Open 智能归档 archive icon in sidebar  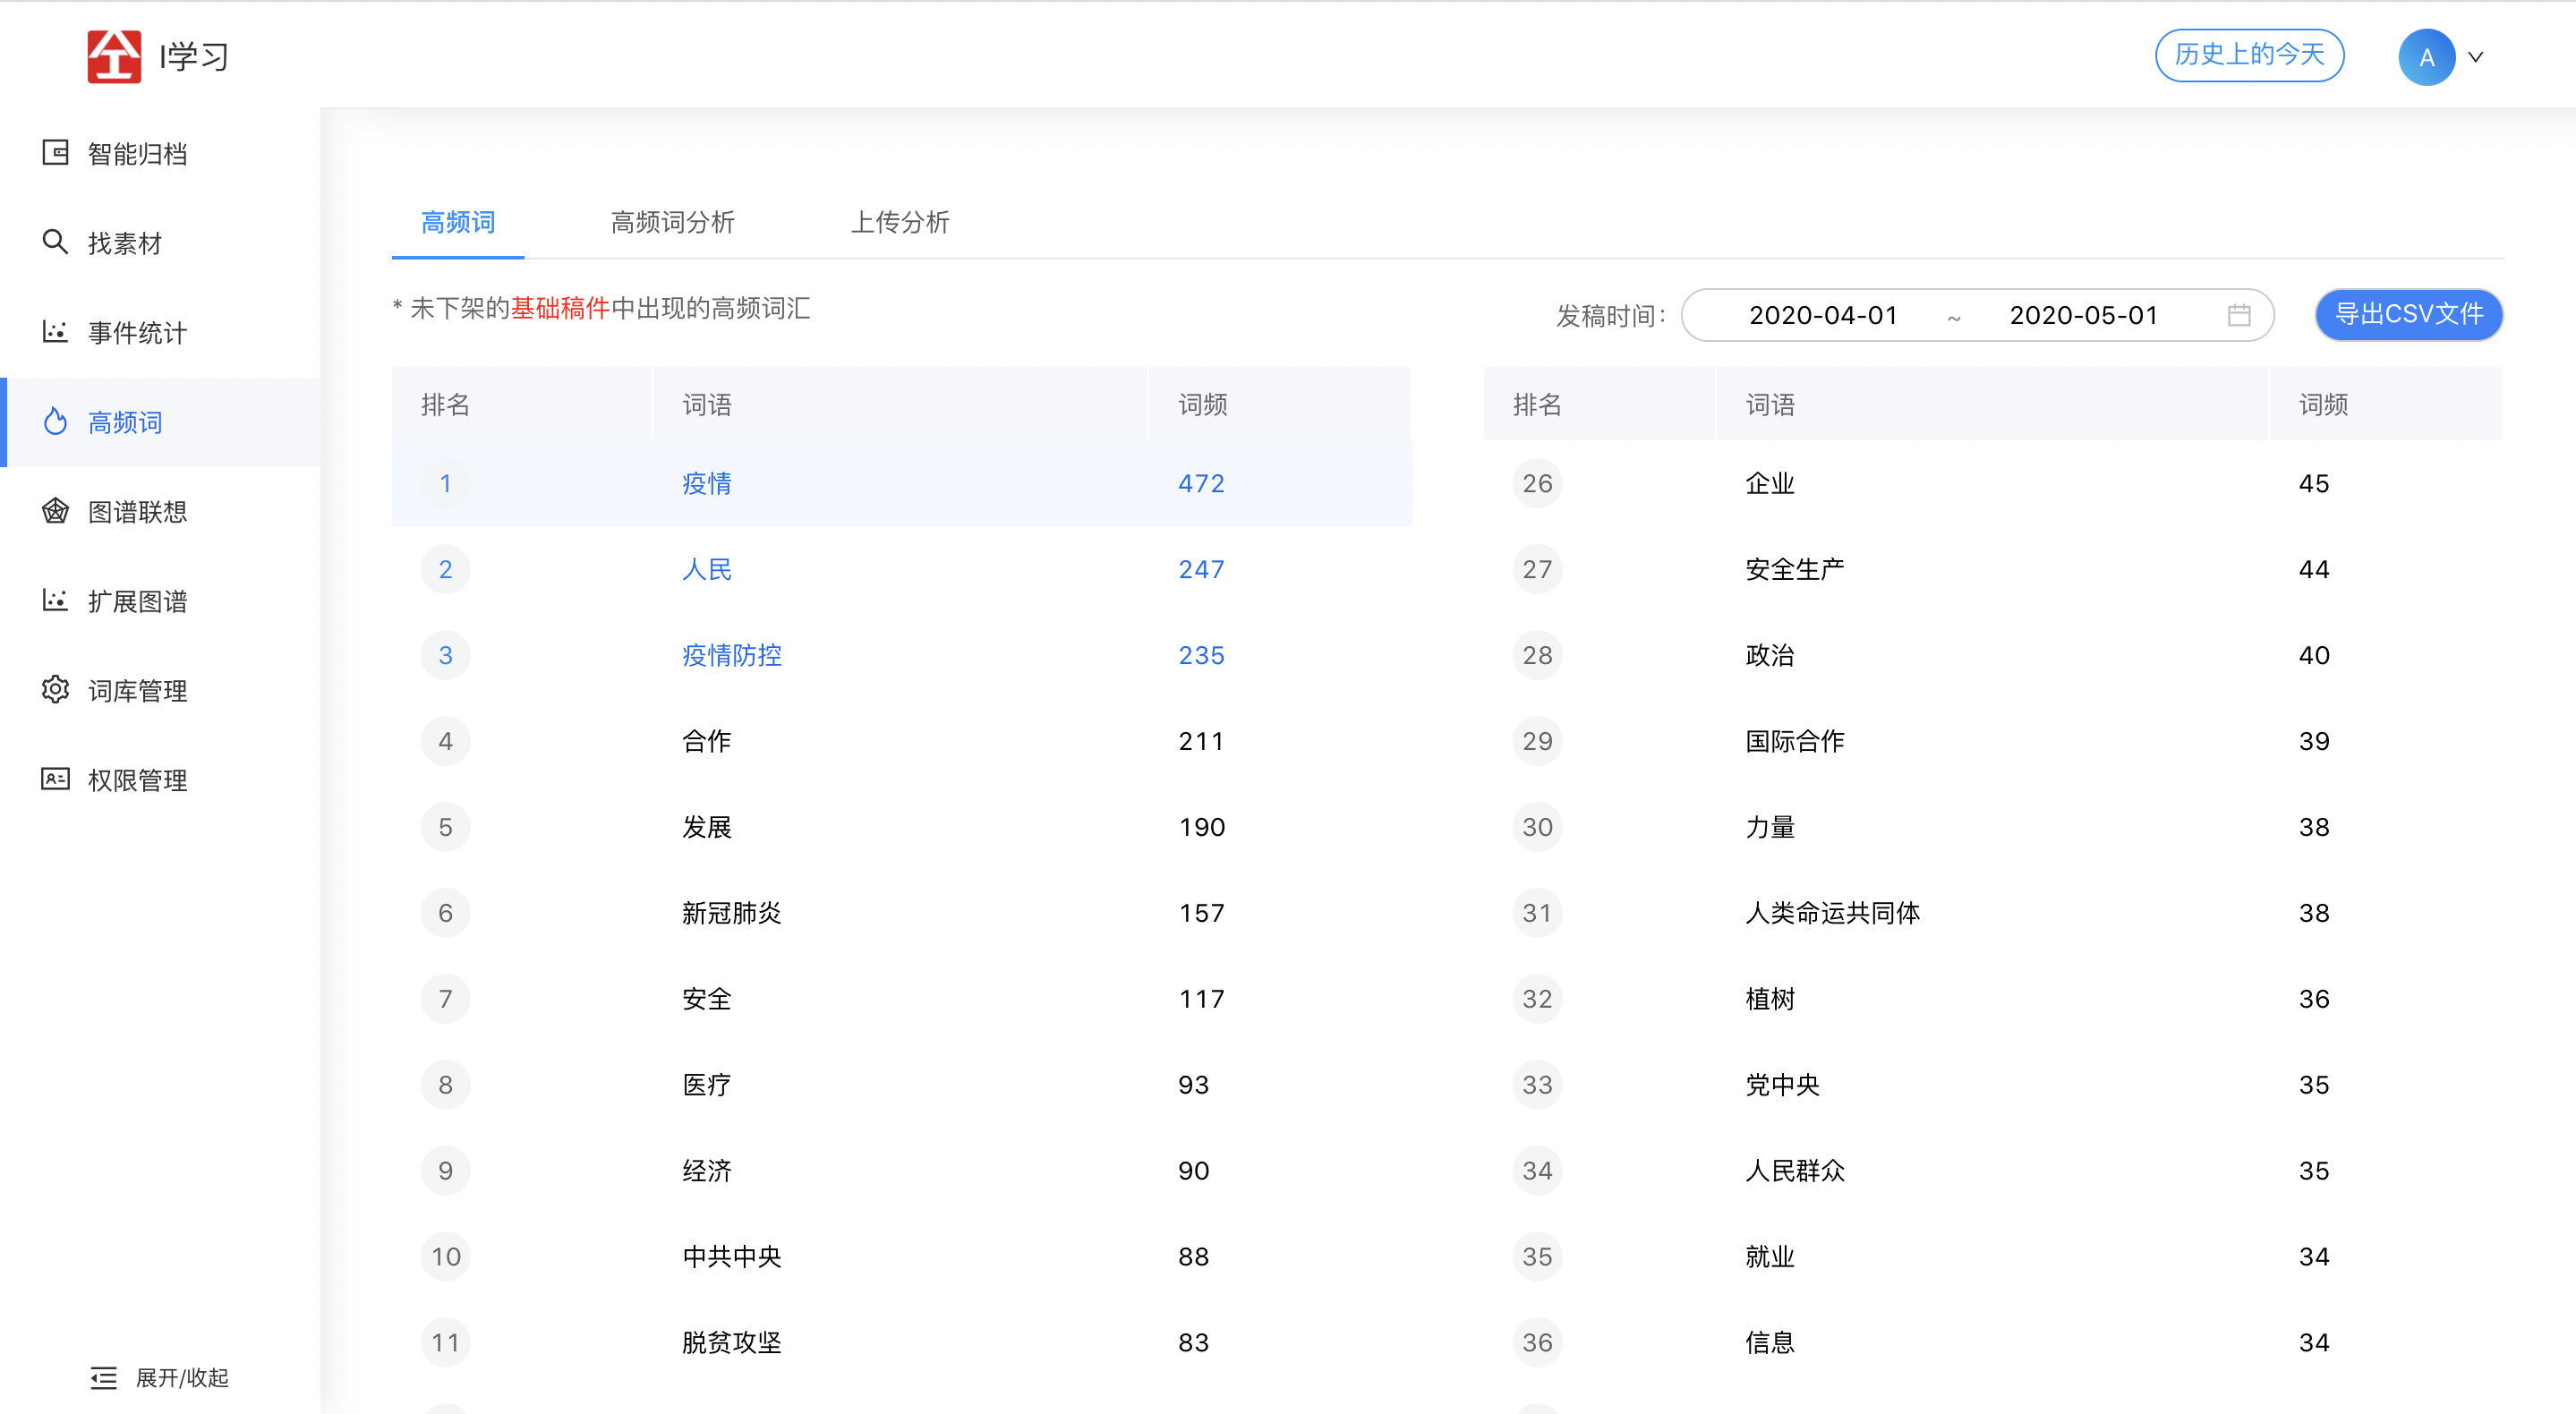coord(55,153)
